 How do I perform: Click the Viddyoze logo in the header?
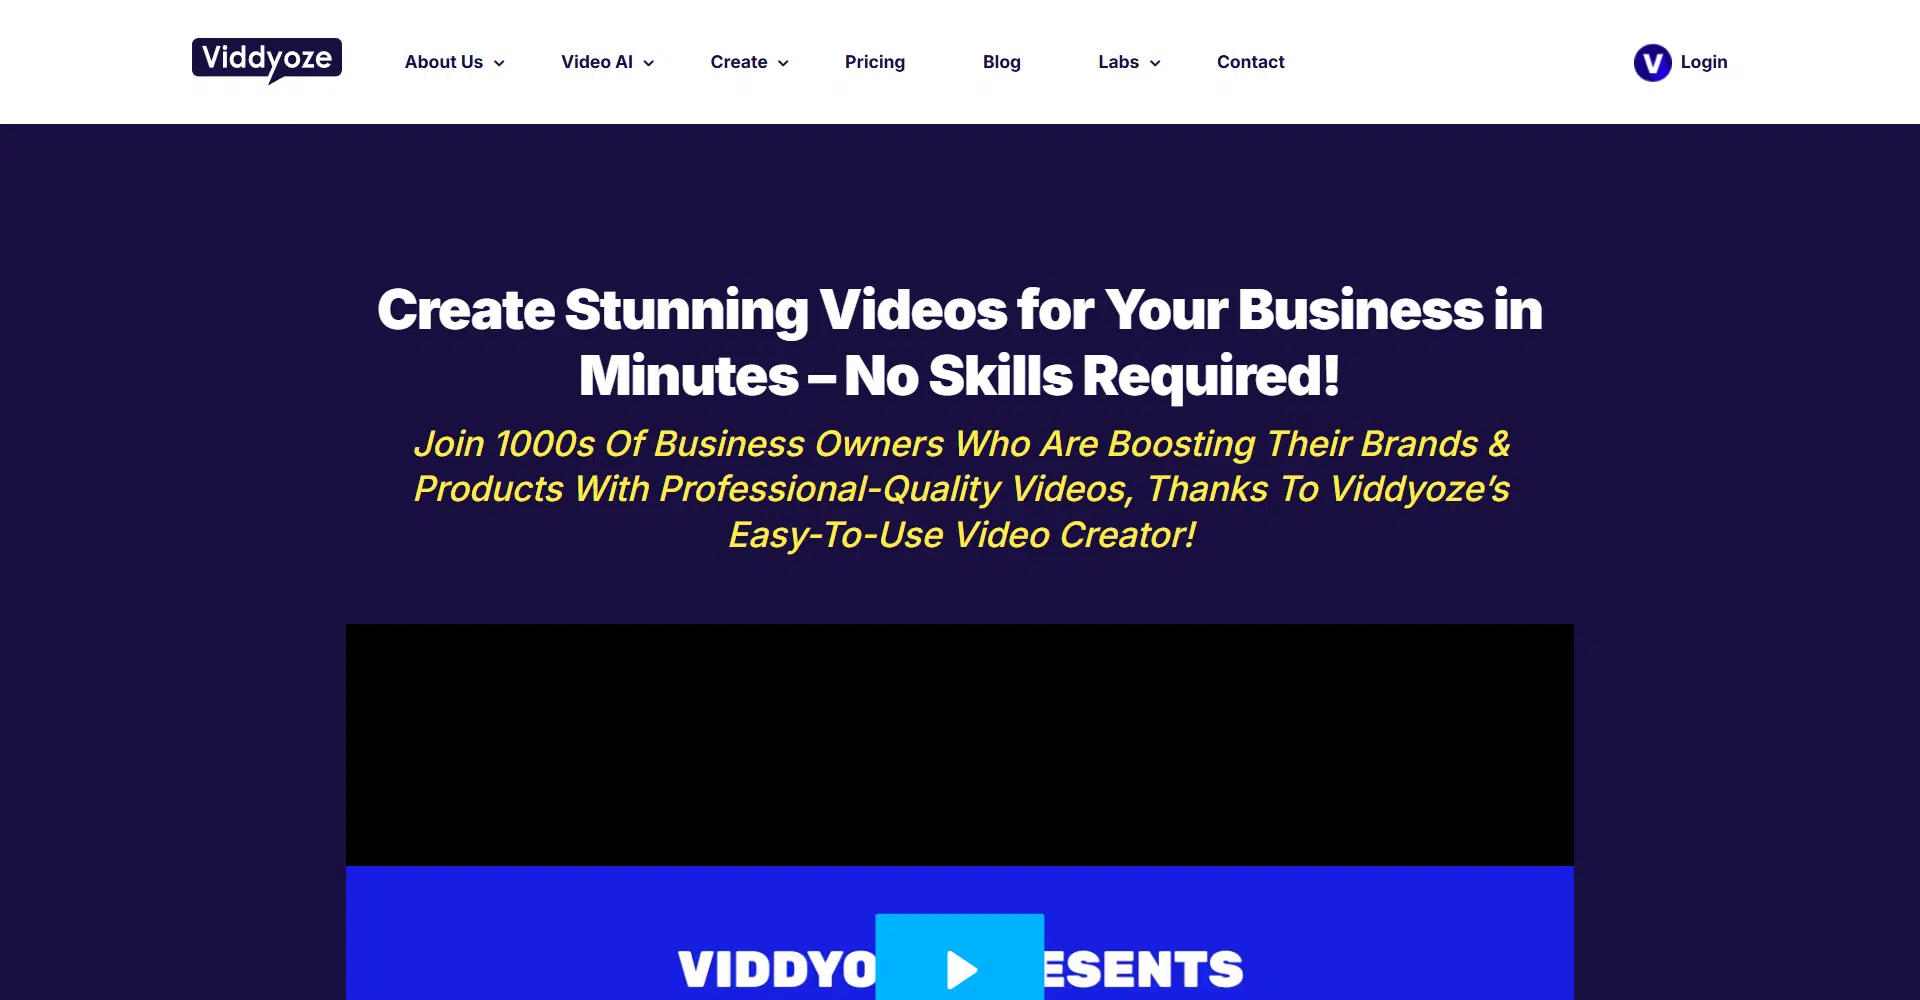point(267,61)
